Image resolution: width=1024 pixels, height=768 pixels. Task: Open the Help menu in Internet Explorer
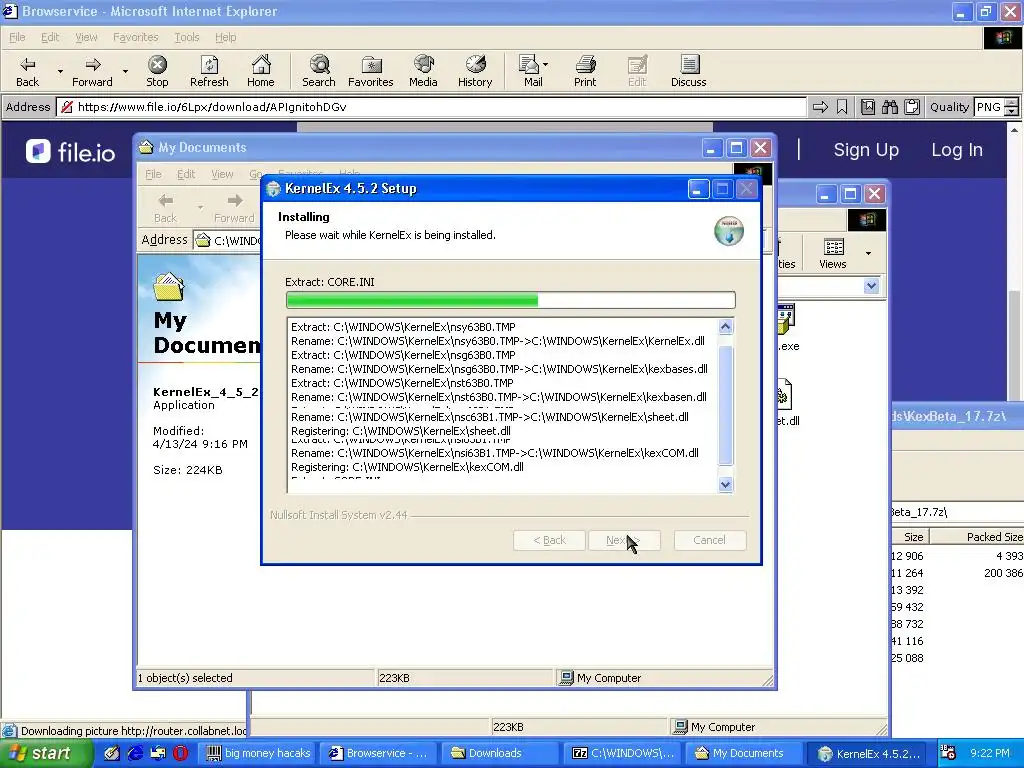(x=225, y=37)
